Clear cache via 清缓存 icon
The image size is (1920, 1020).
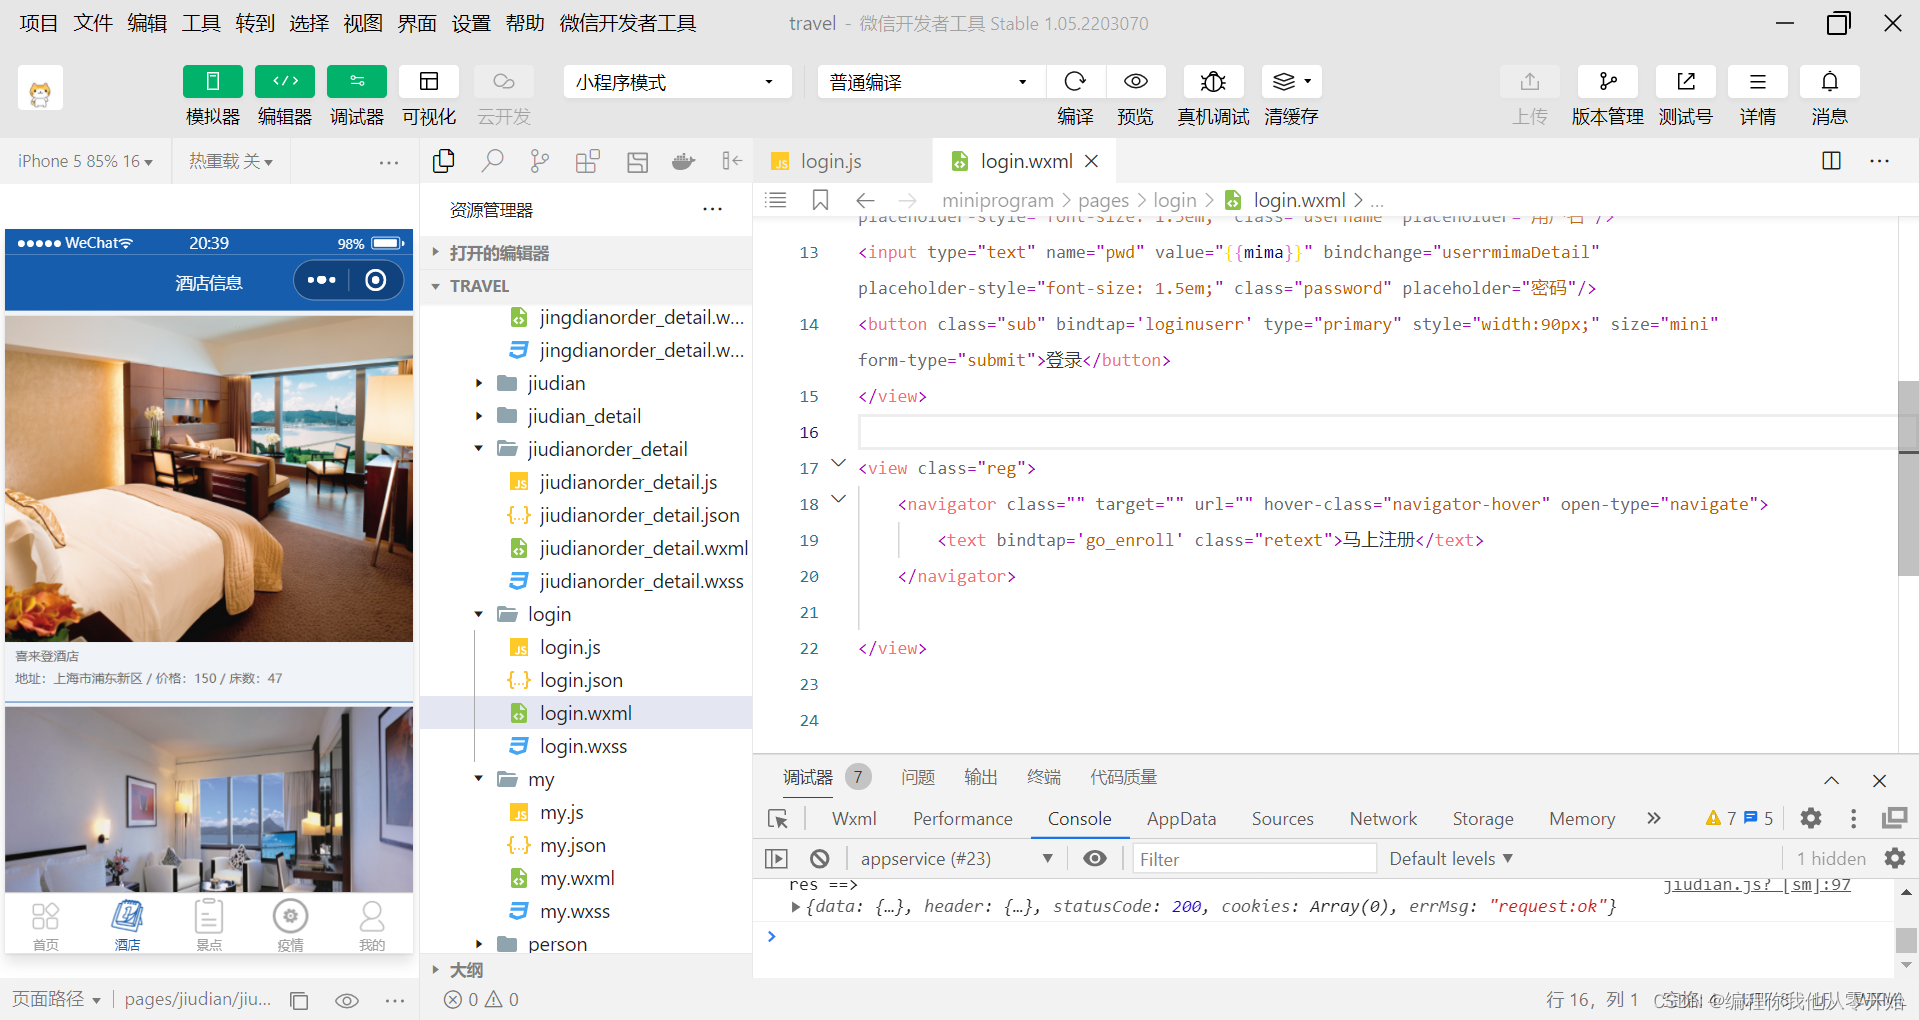point(1291,82)
